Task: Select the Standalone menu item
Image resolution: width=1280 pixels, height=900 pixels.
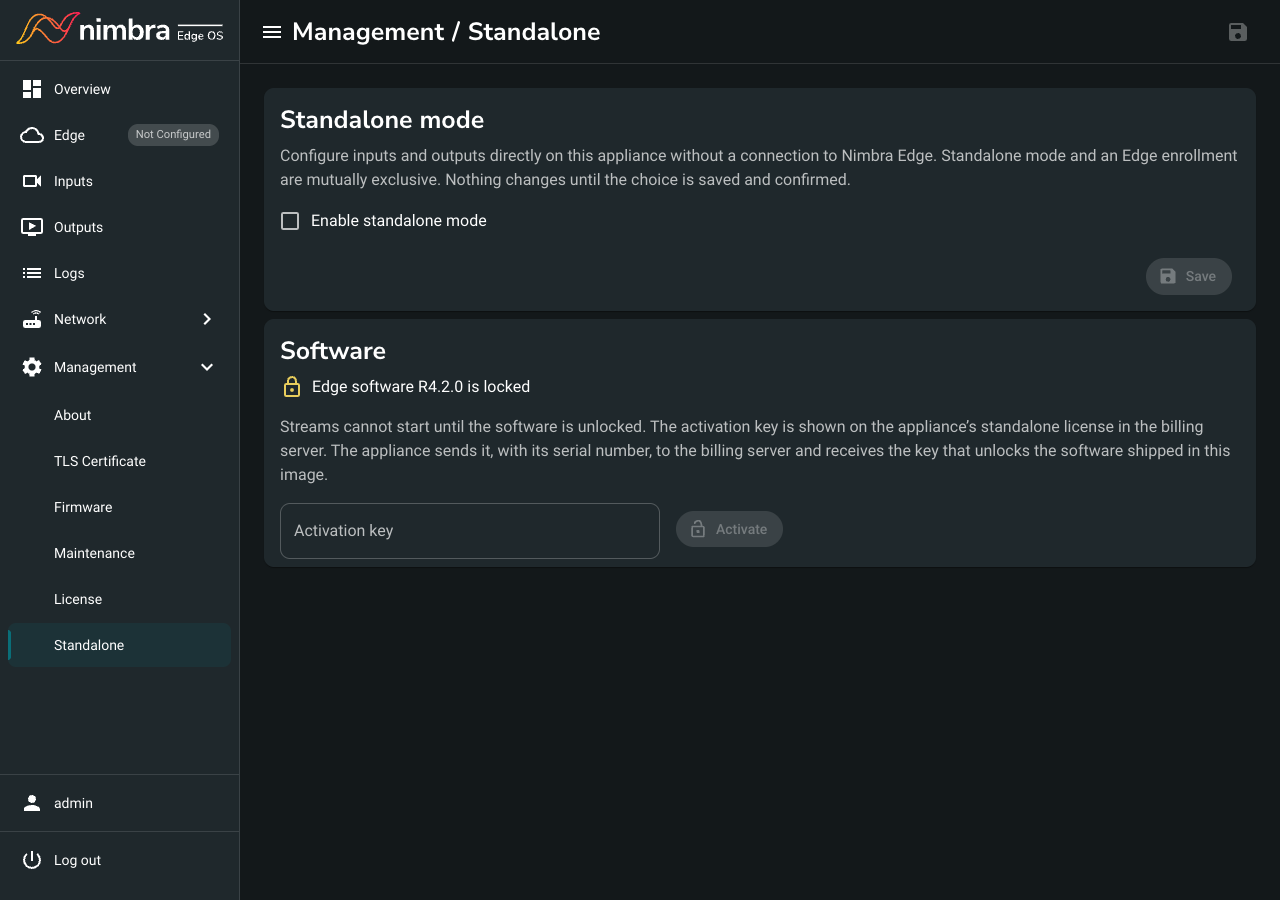Action: [x=119, y=645]
